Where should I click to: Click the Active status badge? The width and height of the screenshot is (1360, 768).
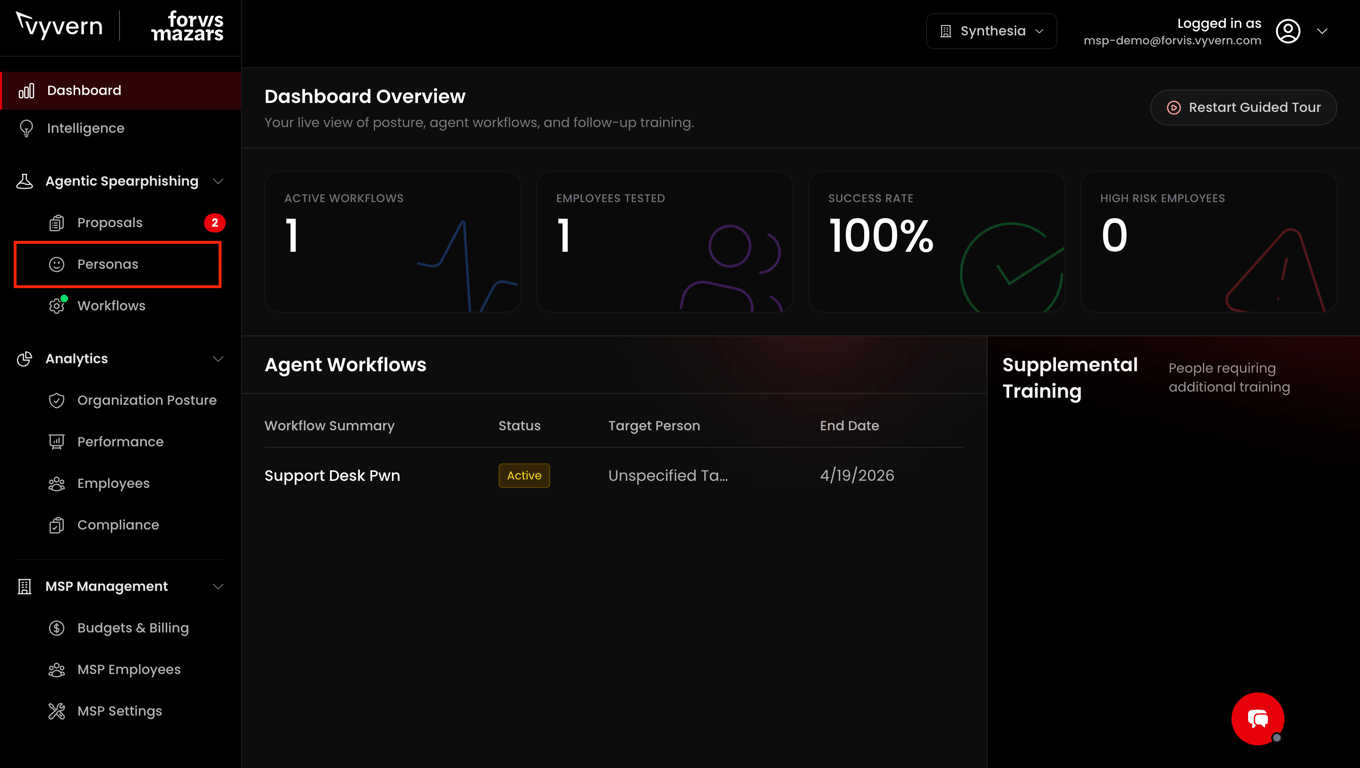(524, 476)
